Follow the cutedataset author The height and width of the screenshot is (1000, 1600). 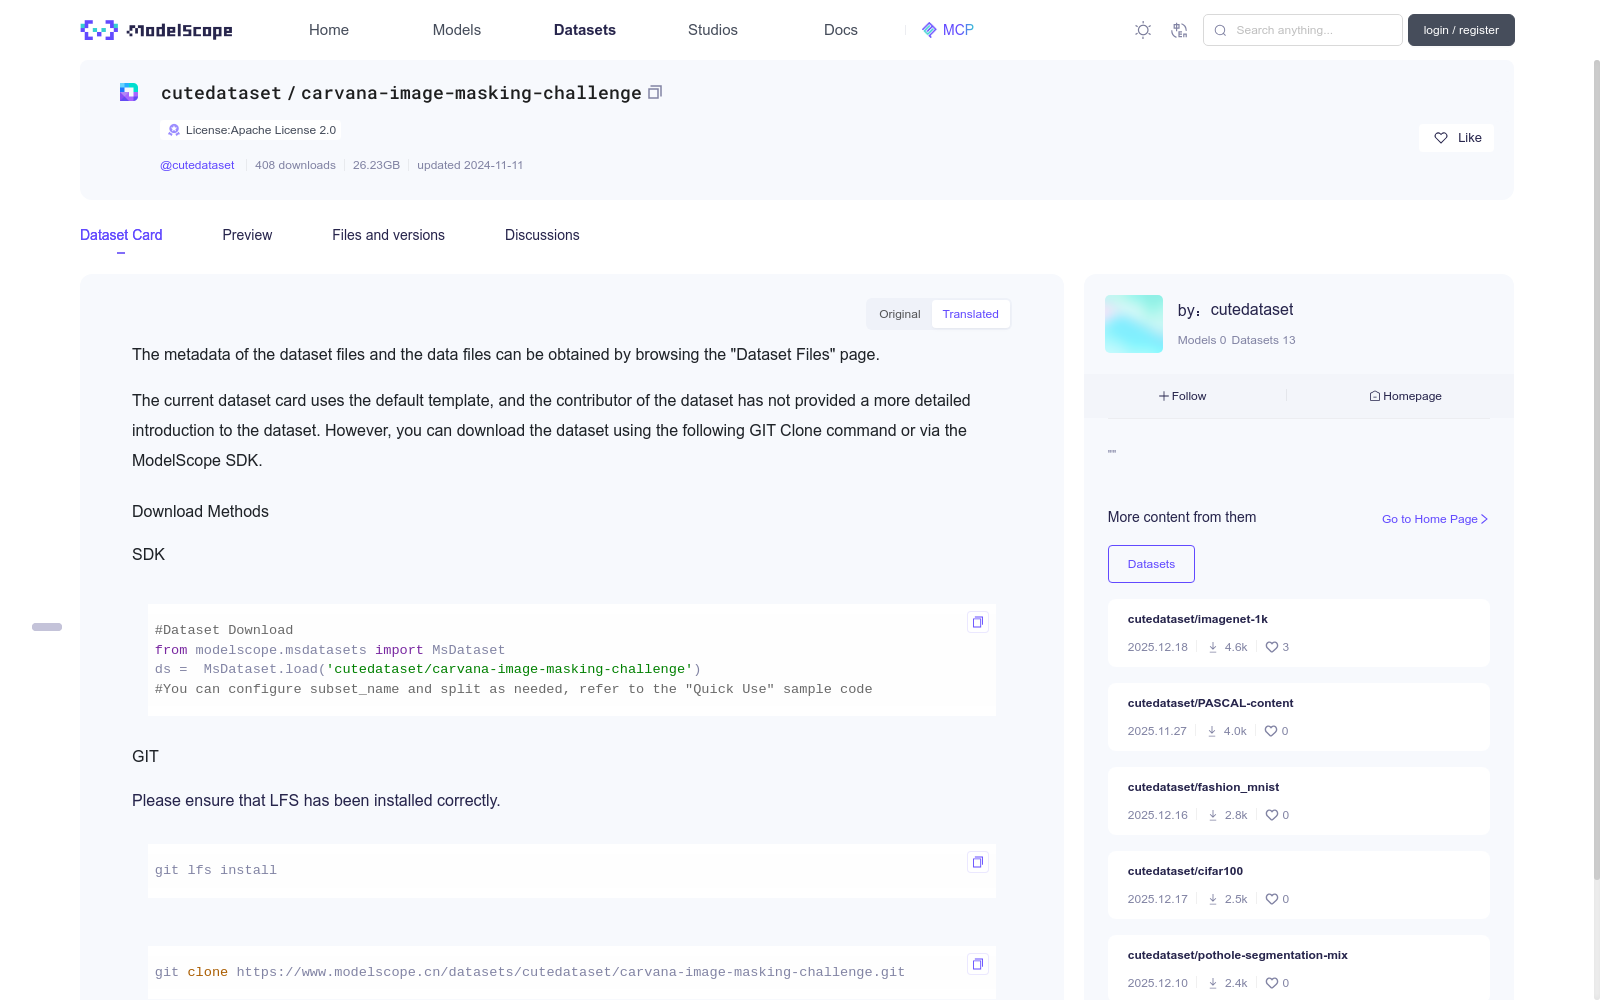[x=1183, y=396]
